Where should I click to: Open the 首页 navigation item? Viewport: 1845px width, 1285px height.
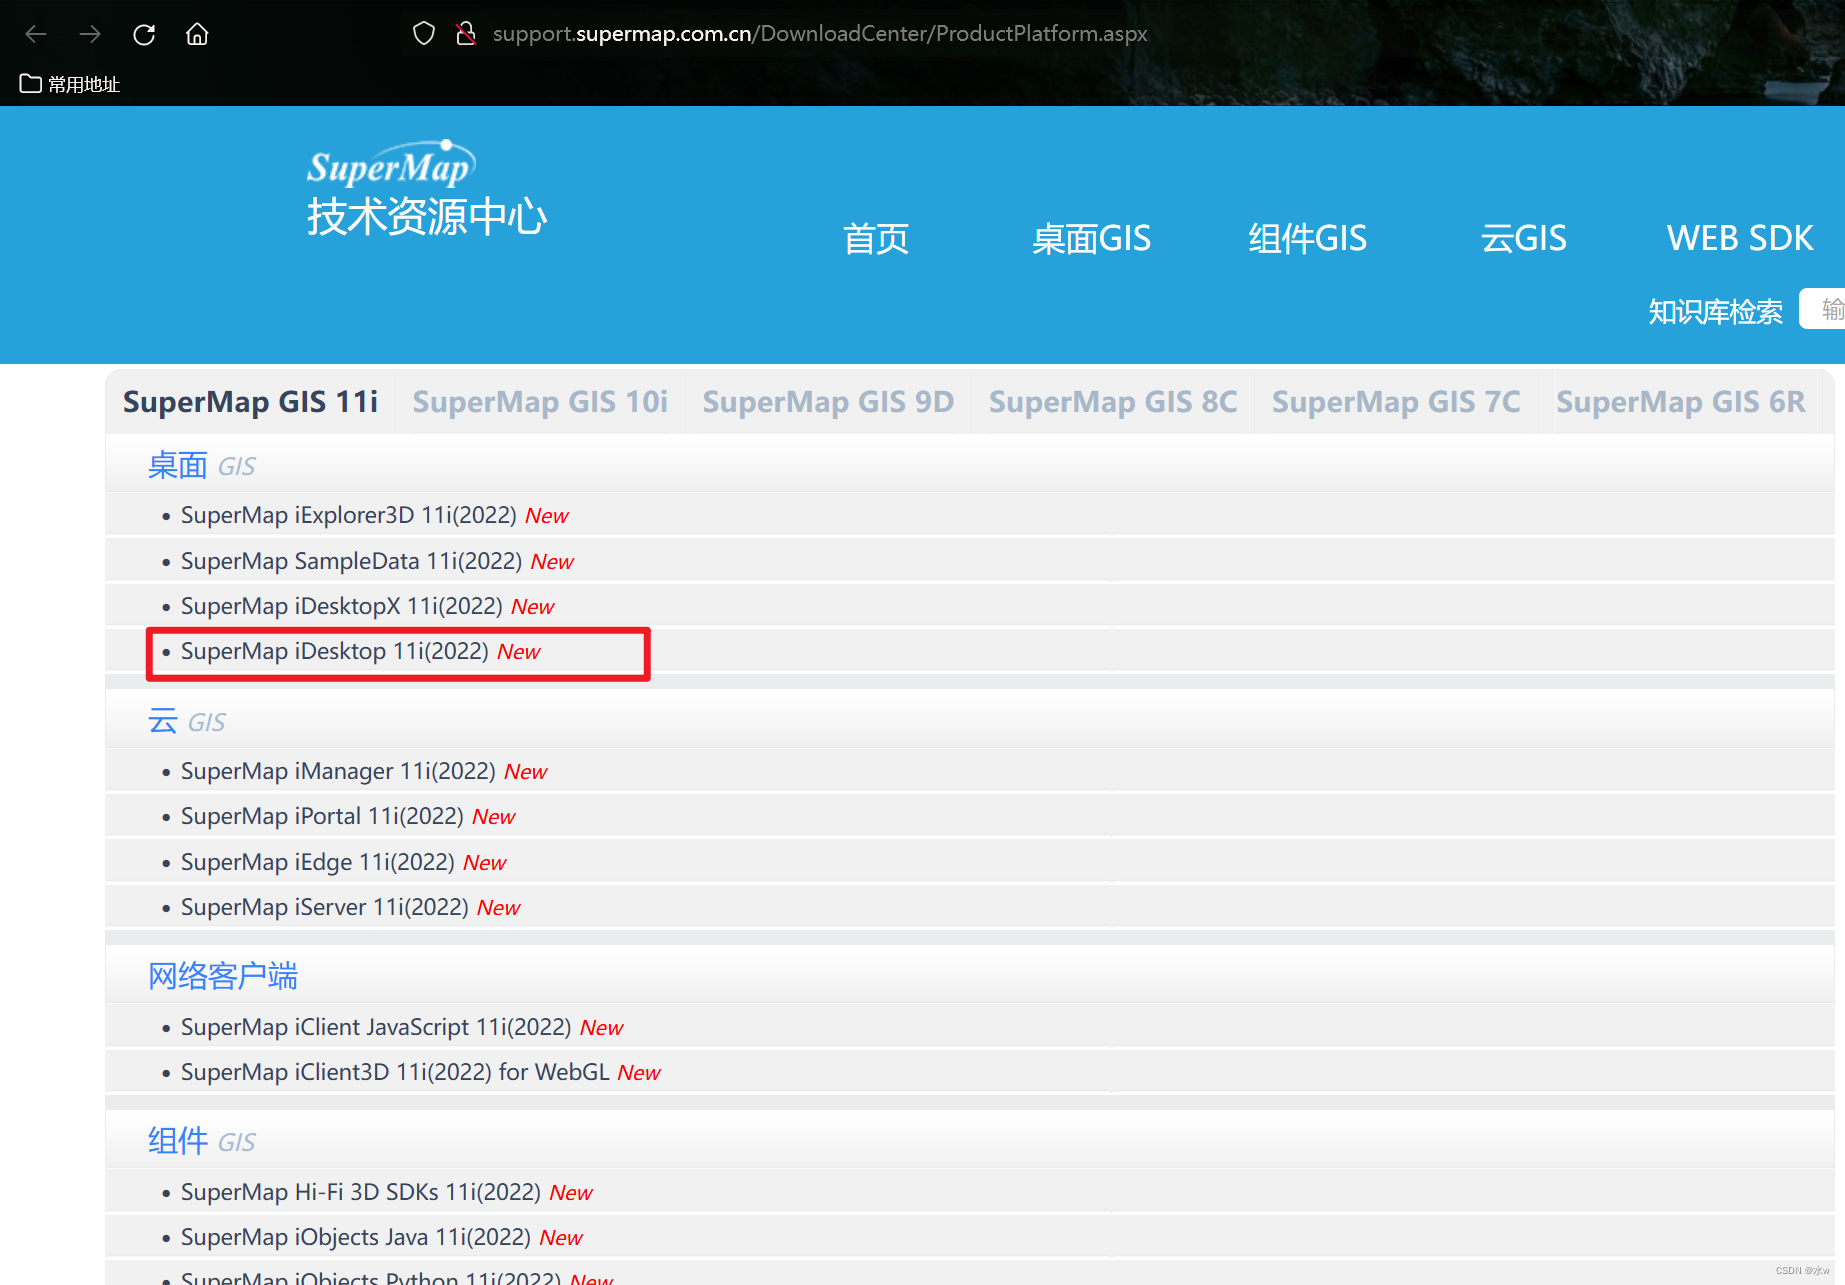[876, 239]
